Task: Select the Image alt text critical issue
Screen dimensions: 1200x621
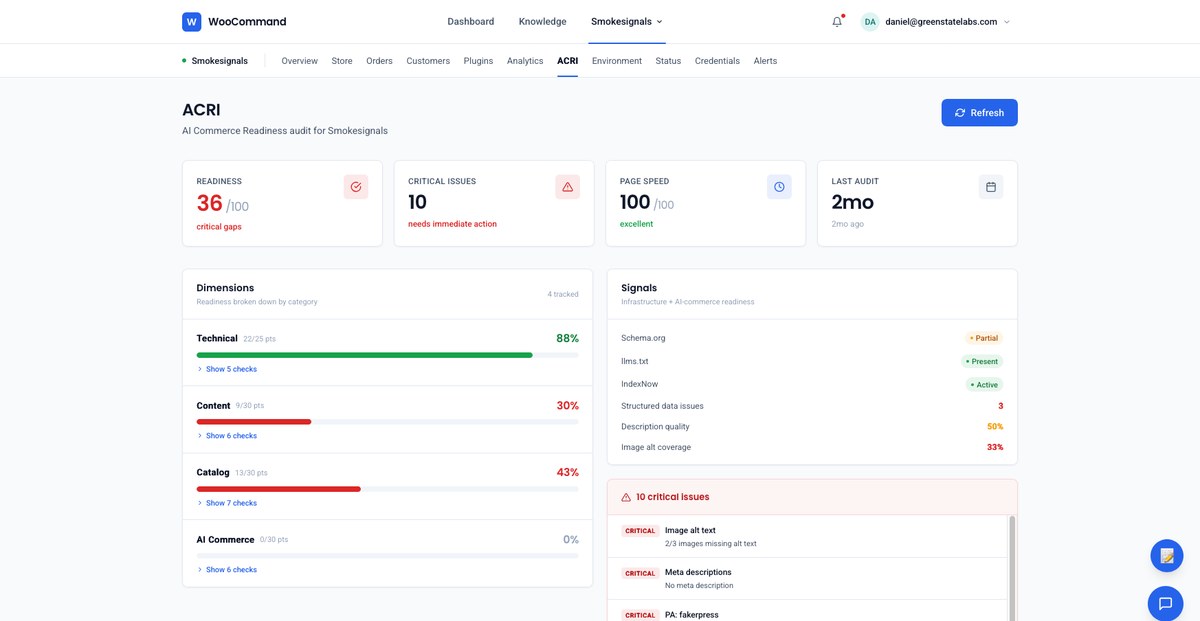Action: coord(807,537)
